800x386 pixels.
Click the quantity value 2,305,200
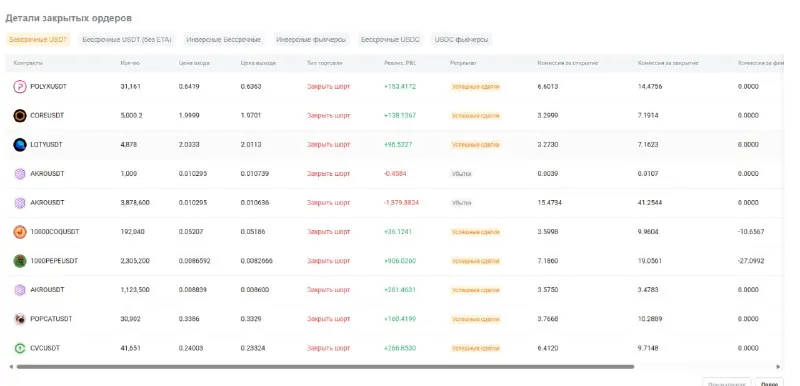135,261
